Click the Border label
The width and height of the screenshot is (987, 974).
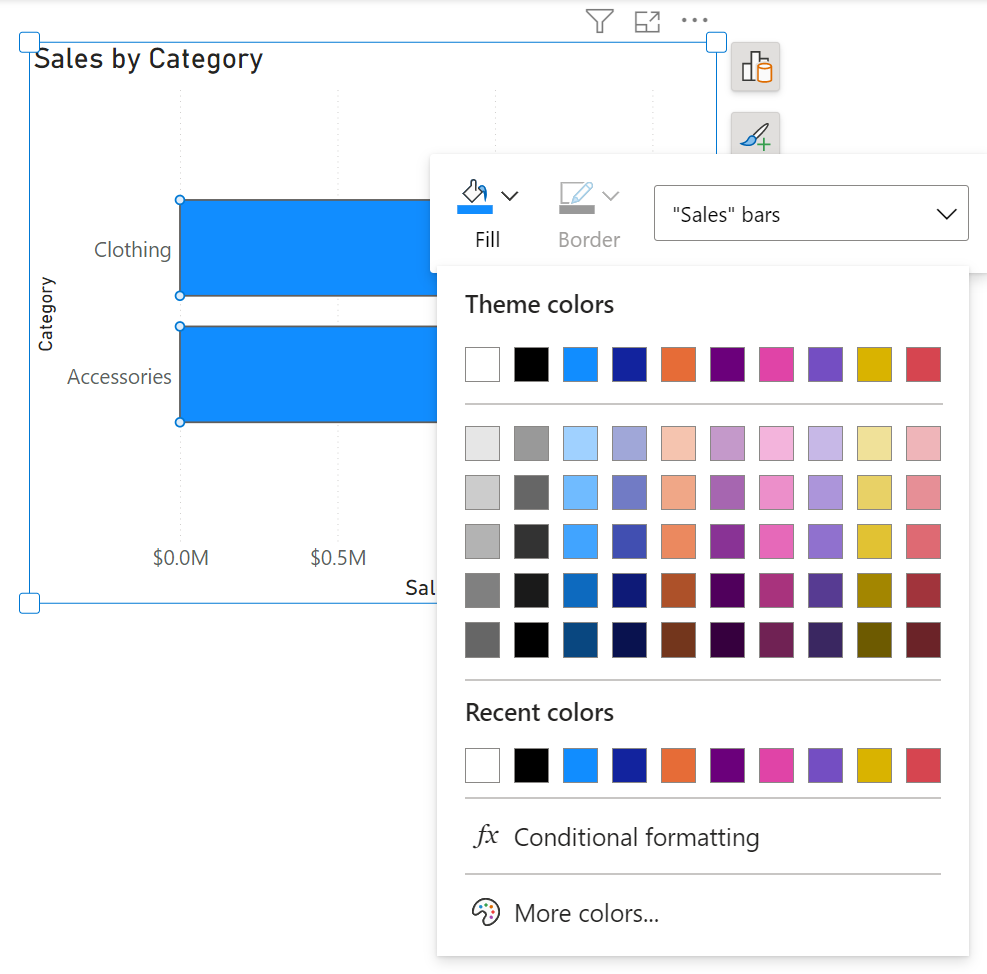[x=589, y=240]
